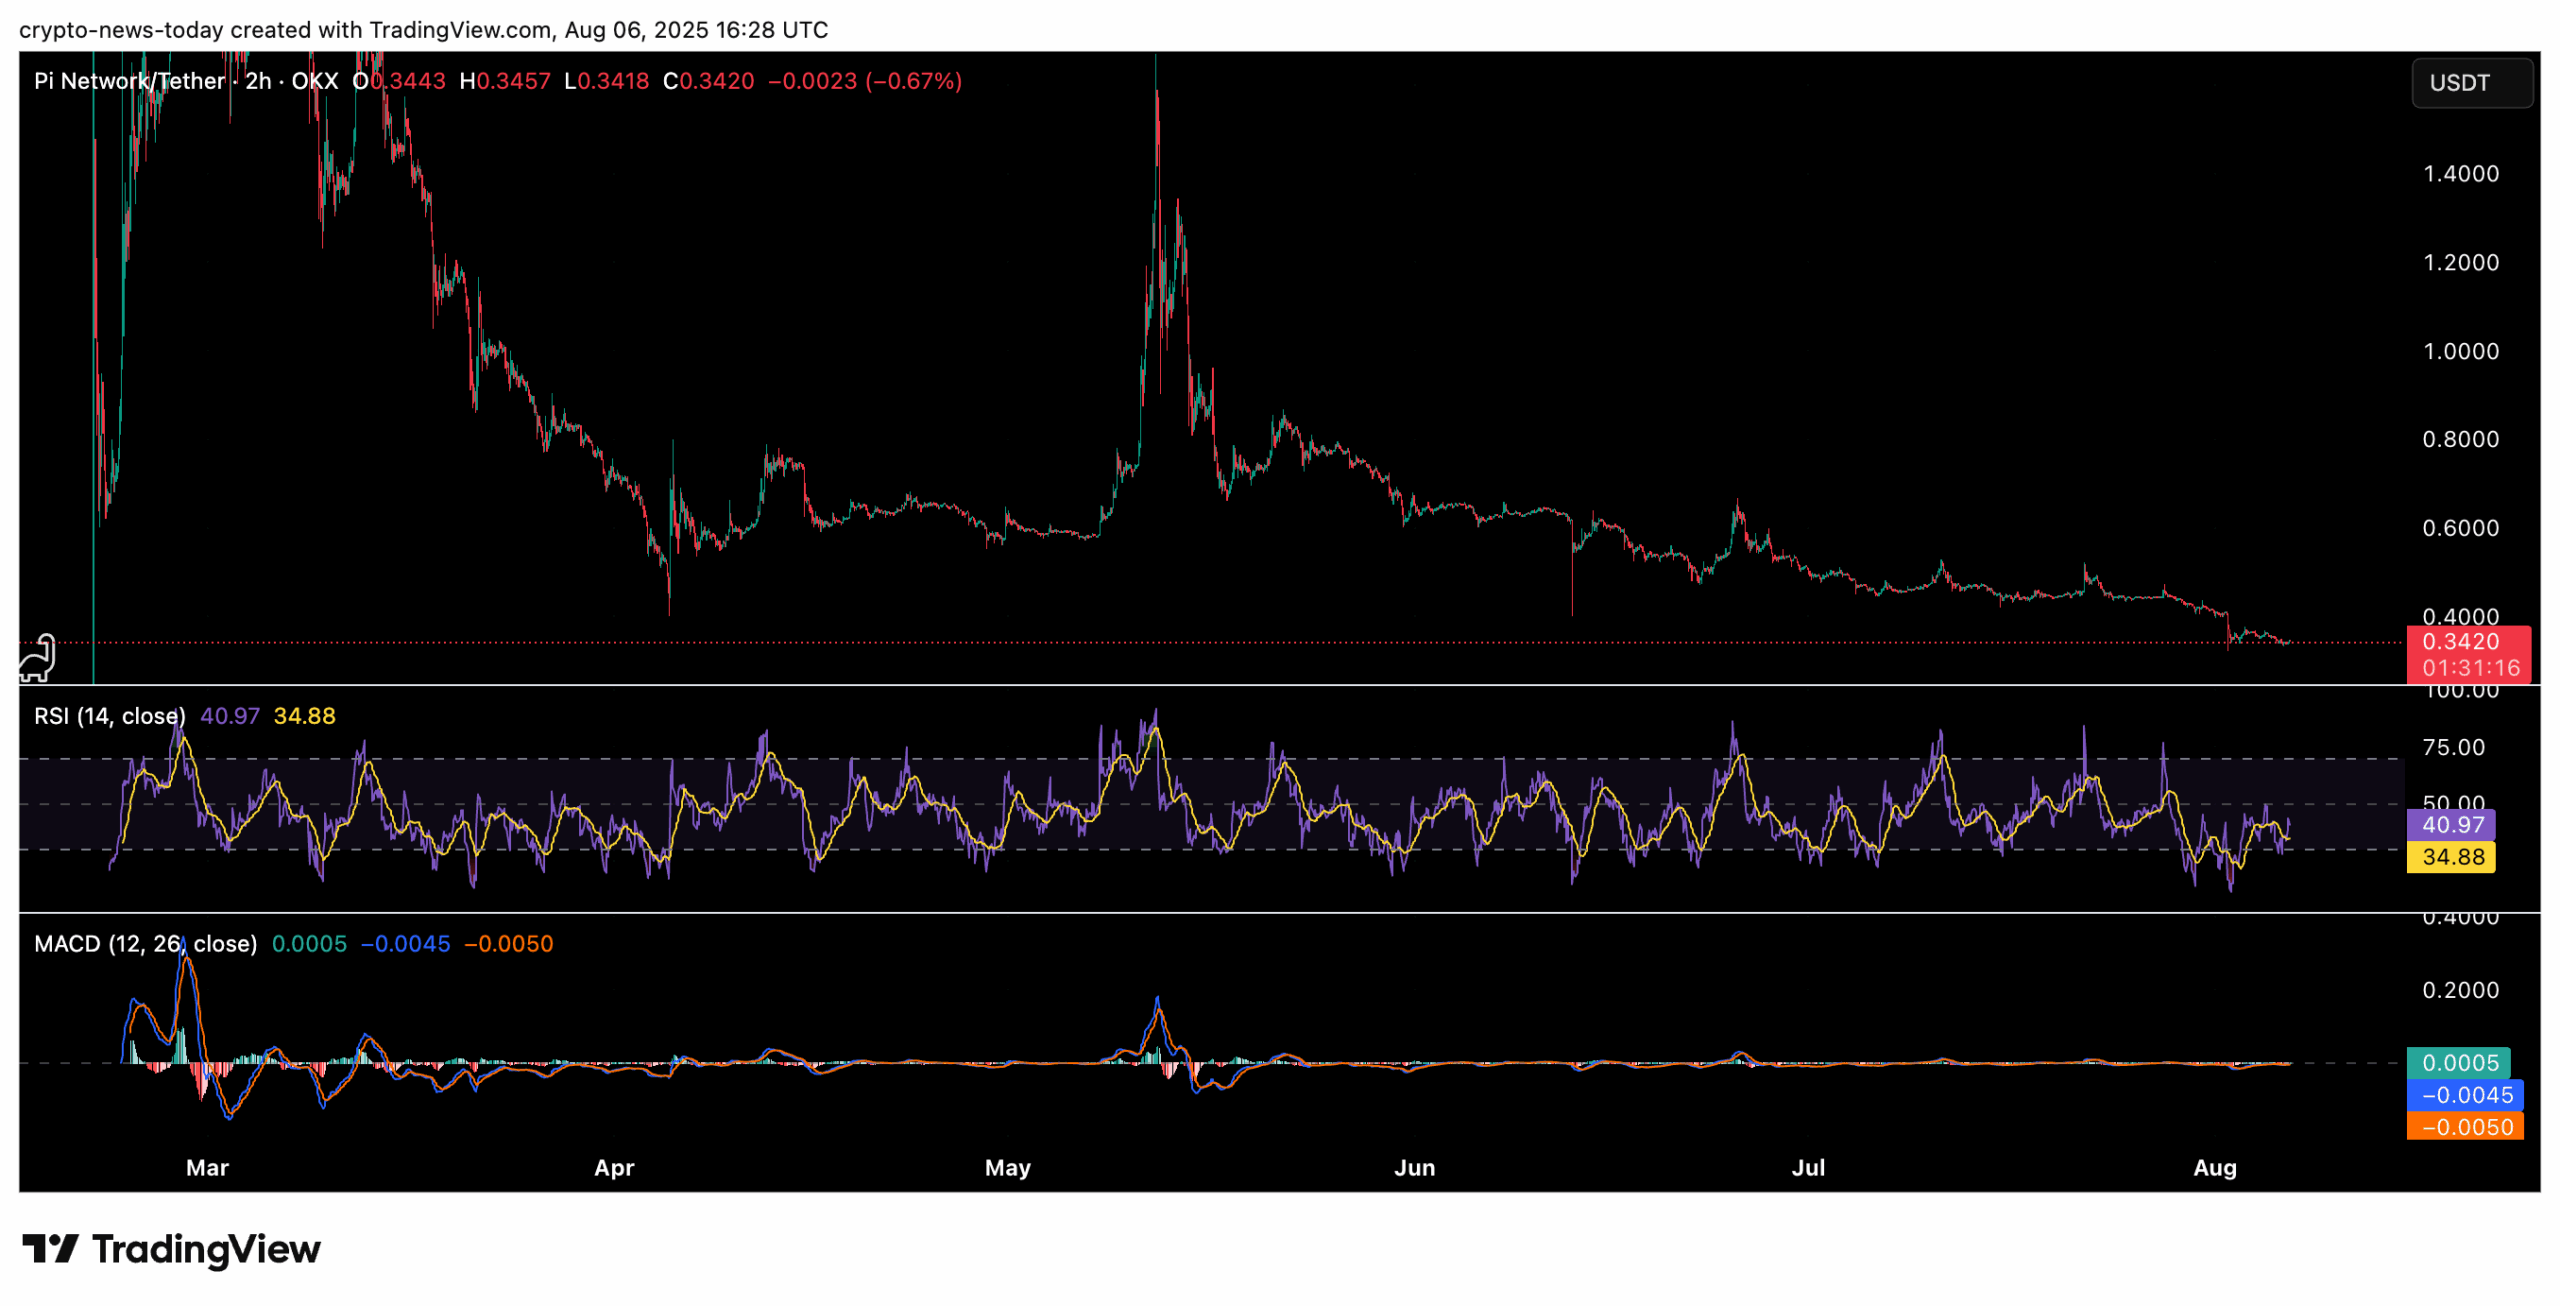Click the yellow RSI value 34.88 tag

[2451, 857]
